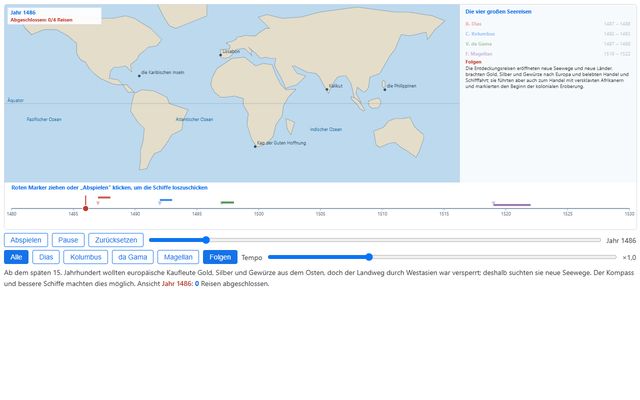
Task: Click the Kalikut location dot on map
Action: tap(327, 89)
